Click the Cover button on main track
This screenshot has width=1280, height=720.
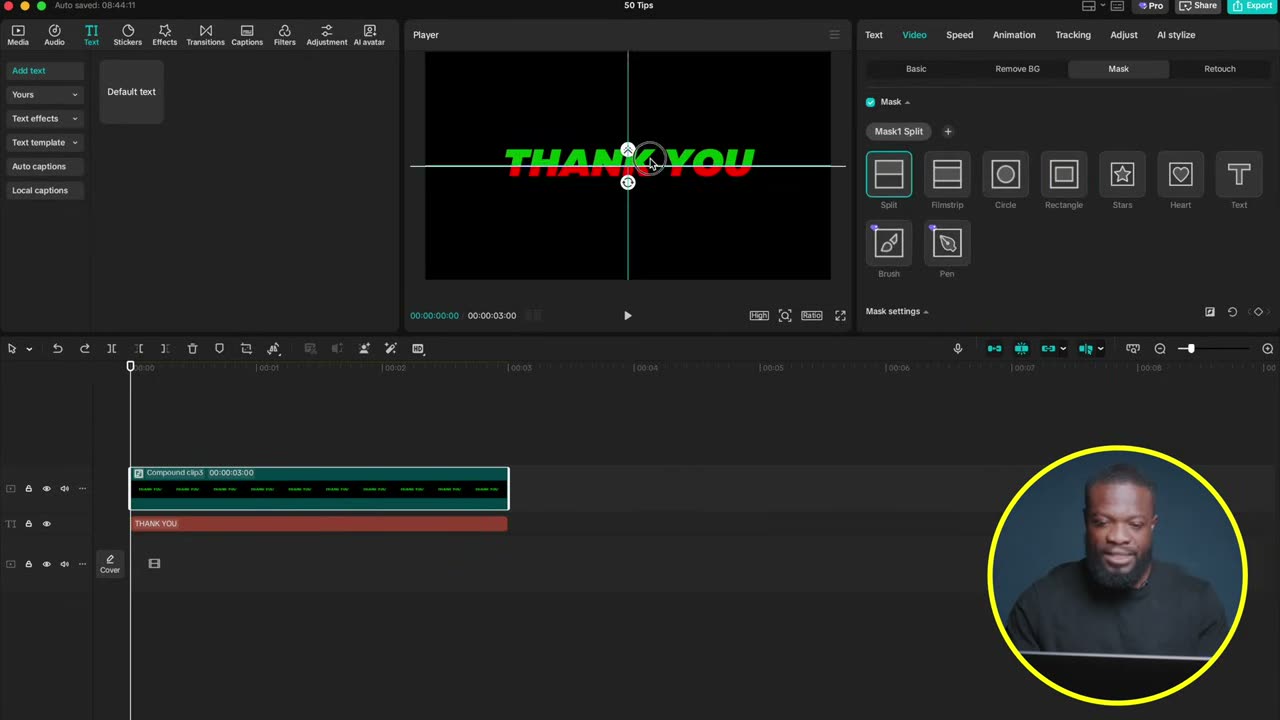click(110, 564)
